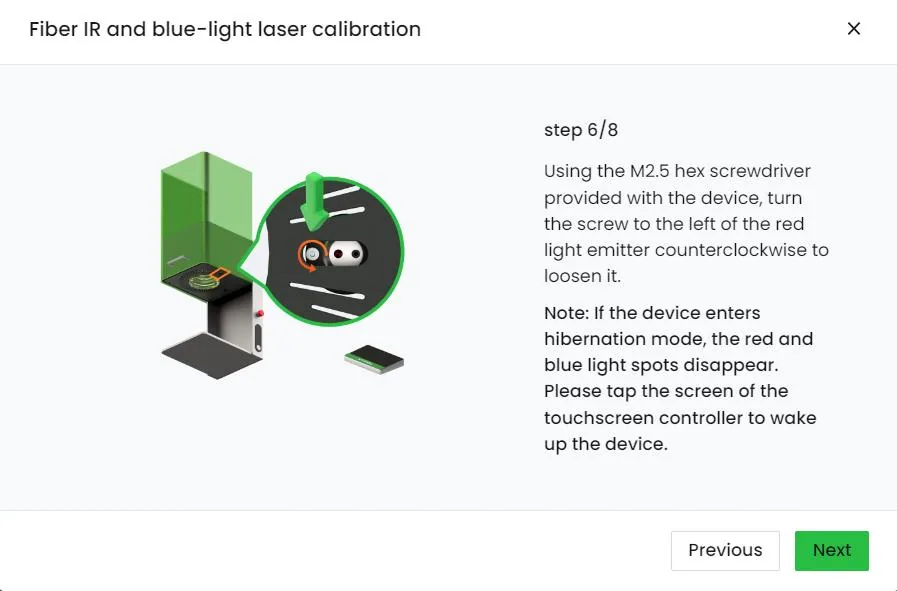This screenshot has height=591, width=897.
Task: Click the green protective enclosure of laser
Action: (206, 217)
